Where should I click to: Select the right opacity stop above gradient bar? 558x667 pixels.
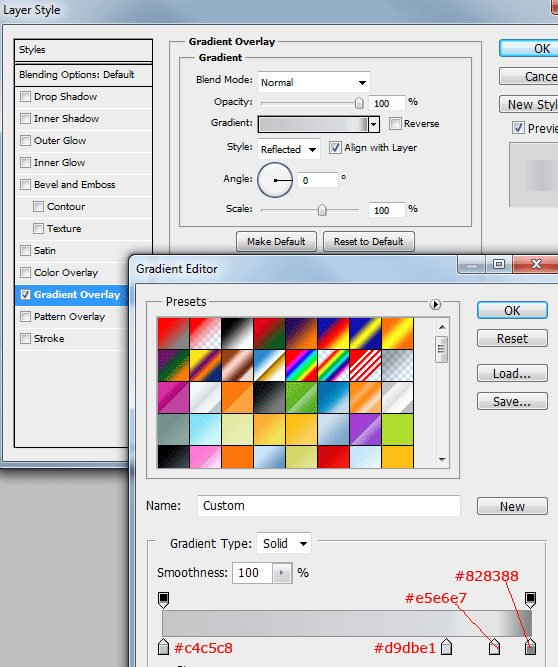[x=530, y=599]
